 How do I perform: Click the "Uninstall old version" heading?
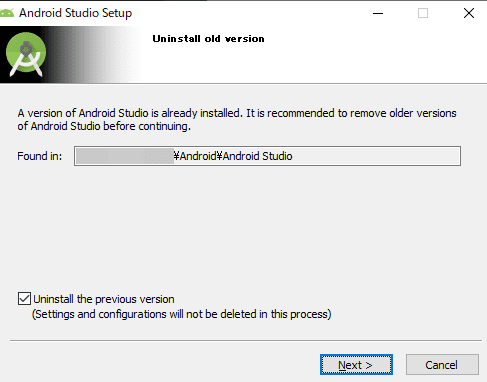[x=208, y=39]
